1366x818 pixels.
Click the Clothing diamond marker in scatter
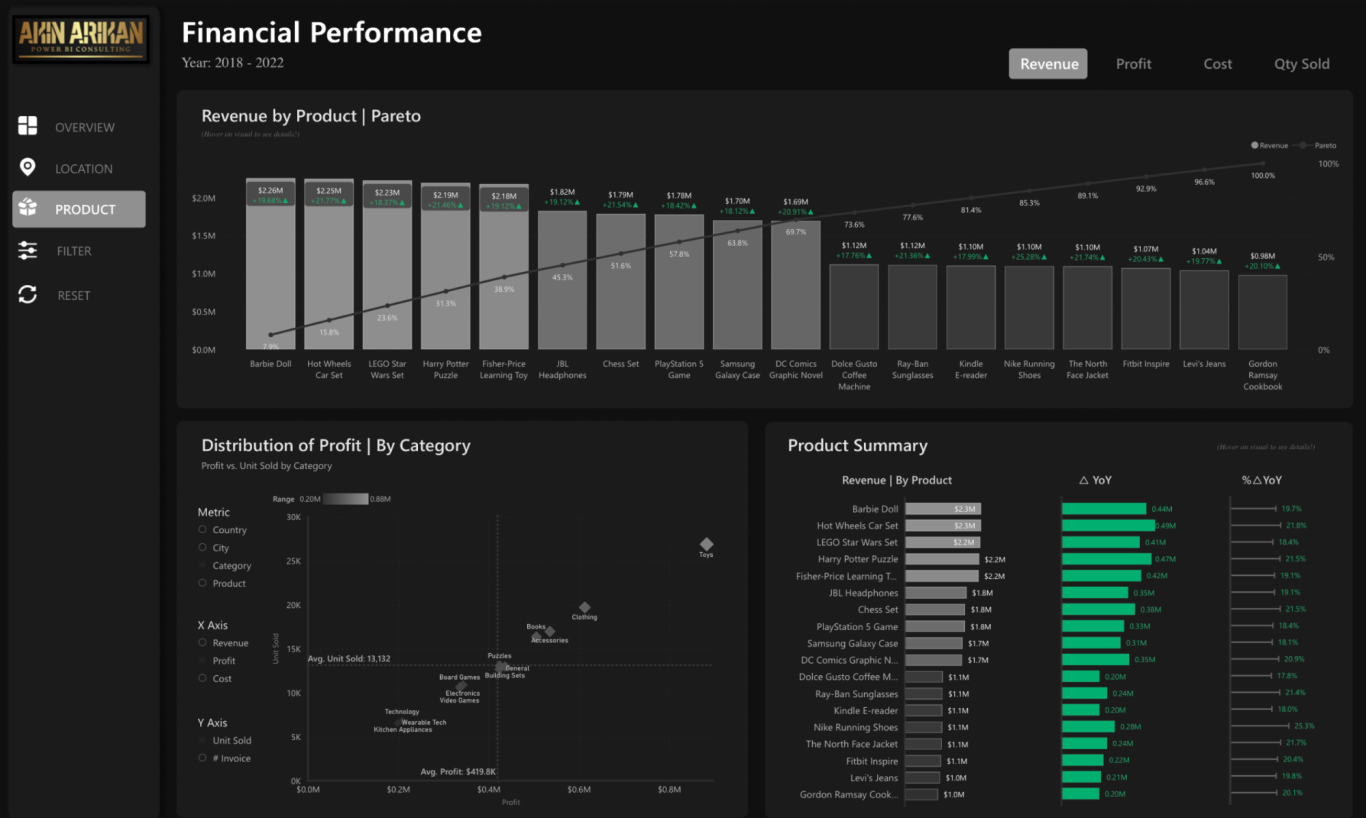pos(585,607)
